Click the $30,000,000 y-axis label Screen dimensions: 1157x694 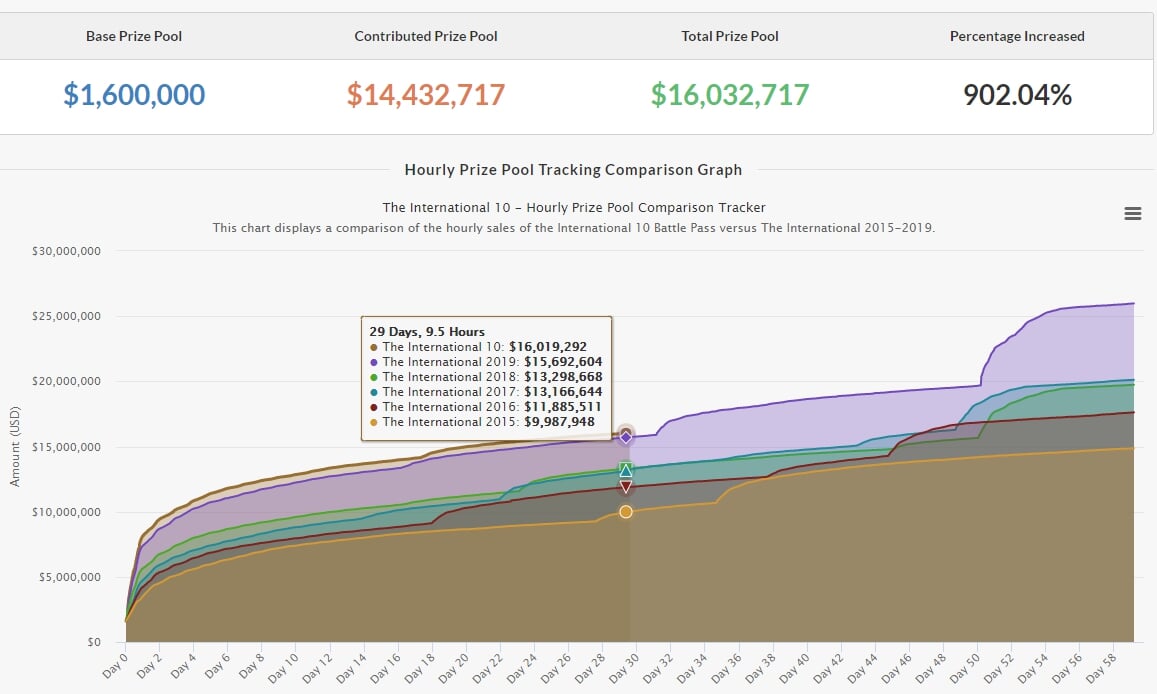pyautogui.click(x=66, y=251)
